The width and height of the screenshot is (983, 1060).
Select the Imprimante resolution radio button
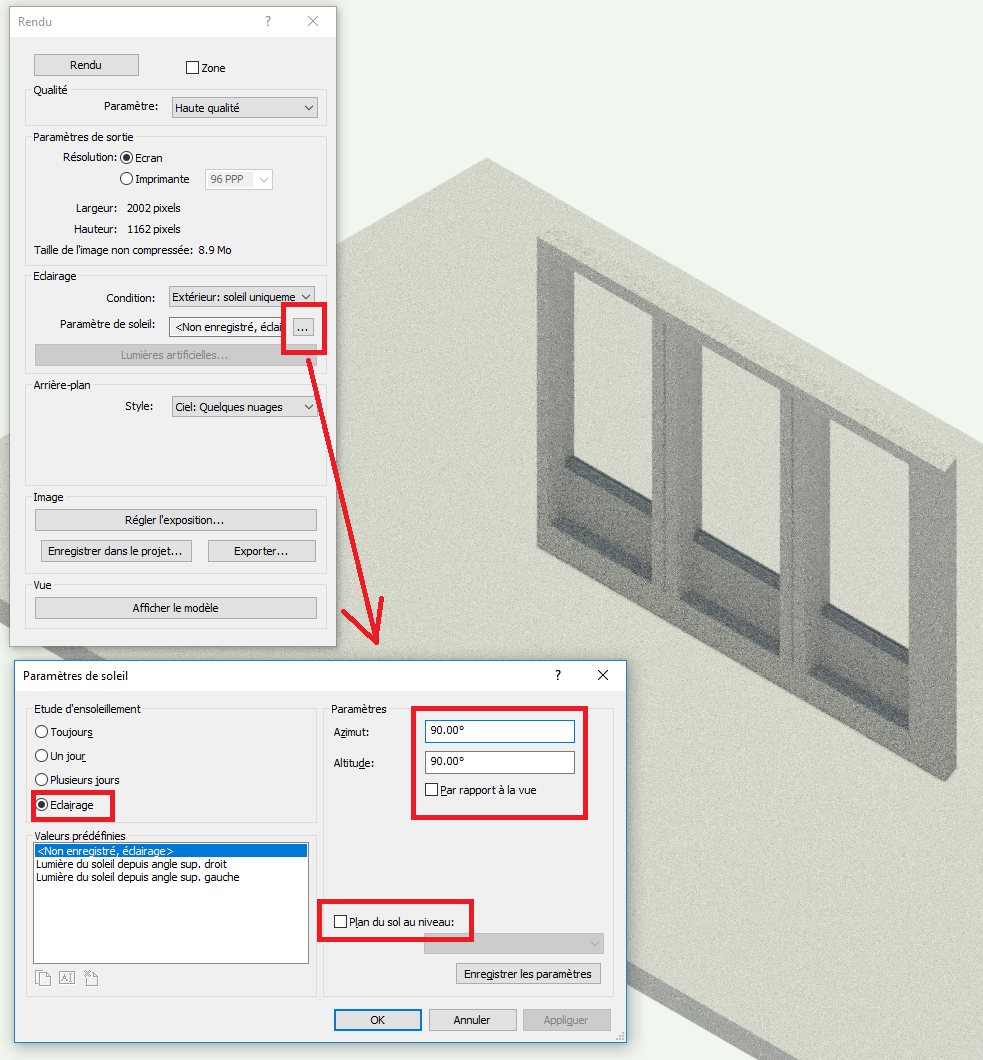pyautogui.click(x=127, y=179)
